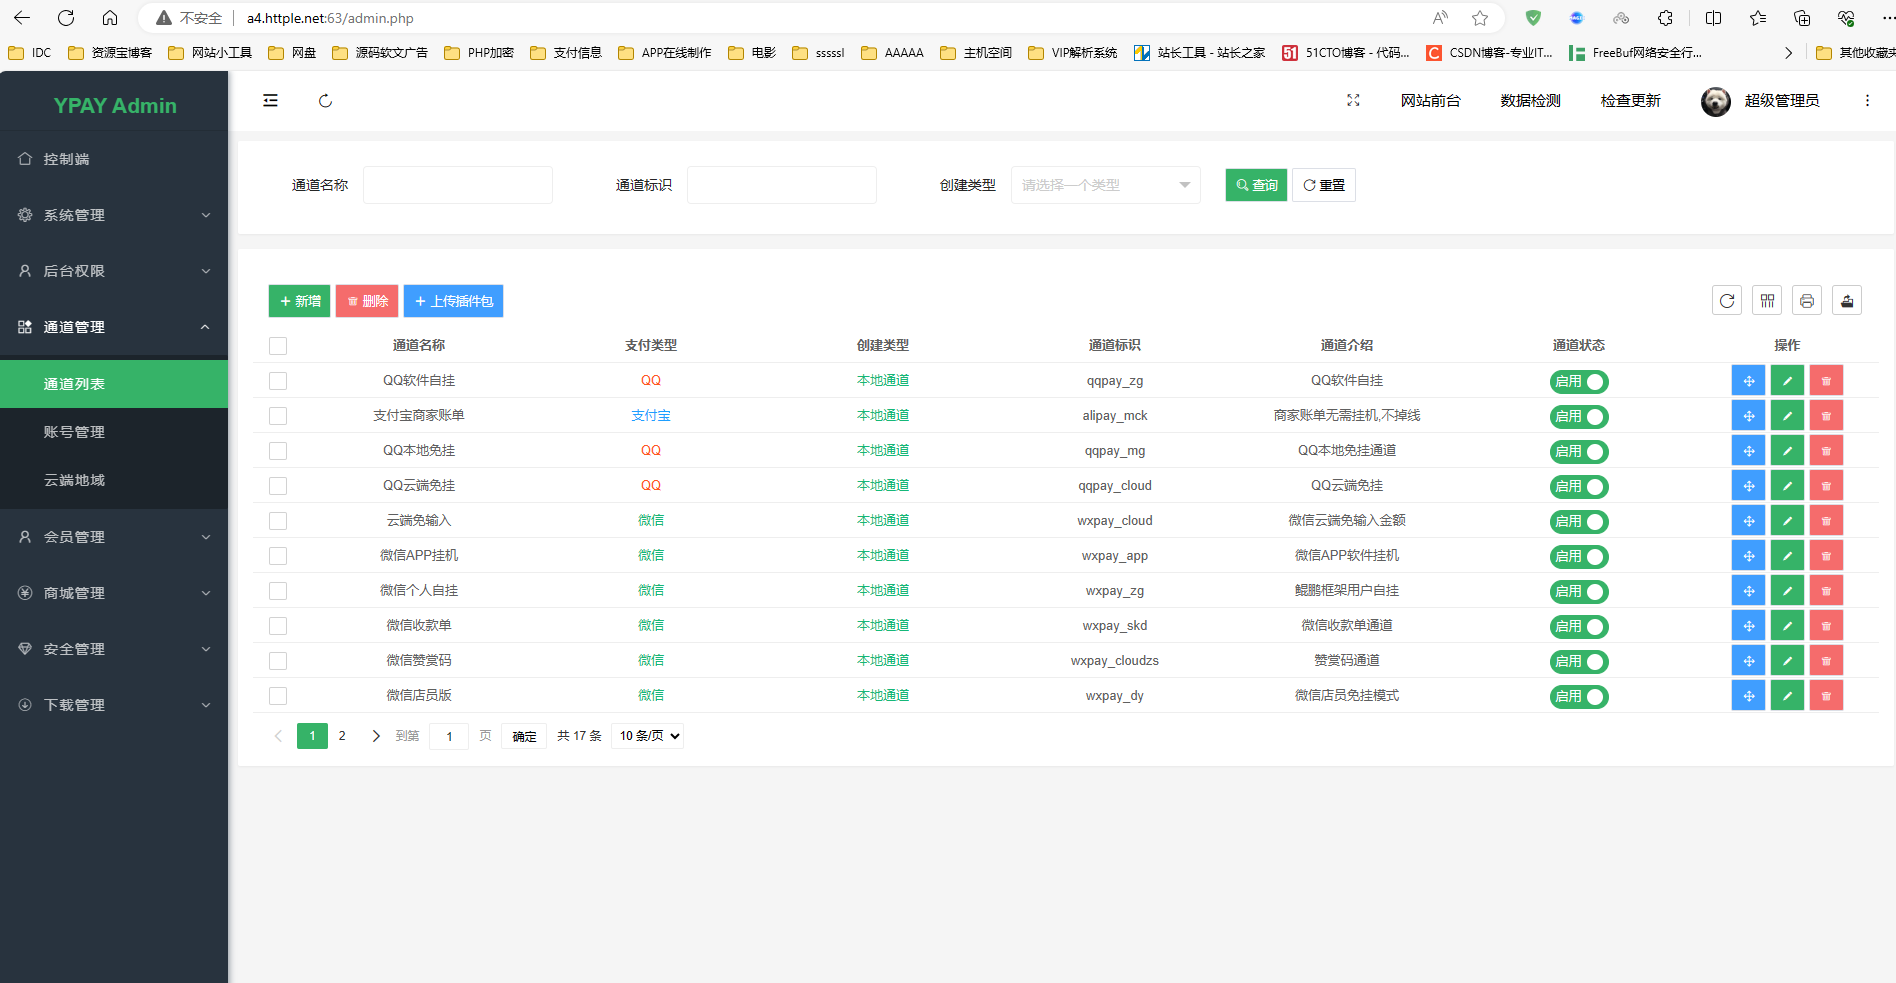
Task: Disable the wxpay_cloud channel status switch
Action: coord(1579,521)
